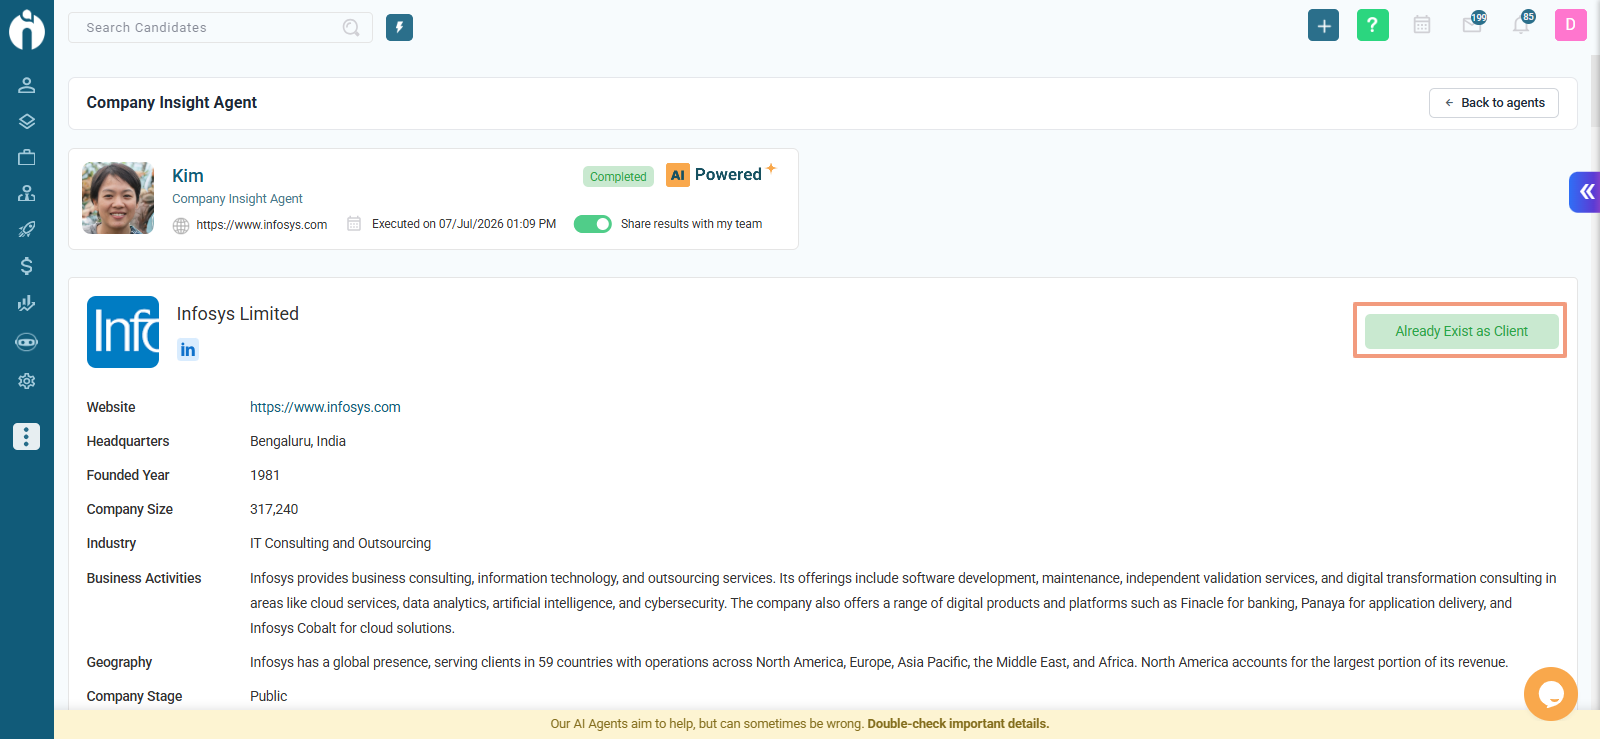Open the settings gear in sidebar

27,381
